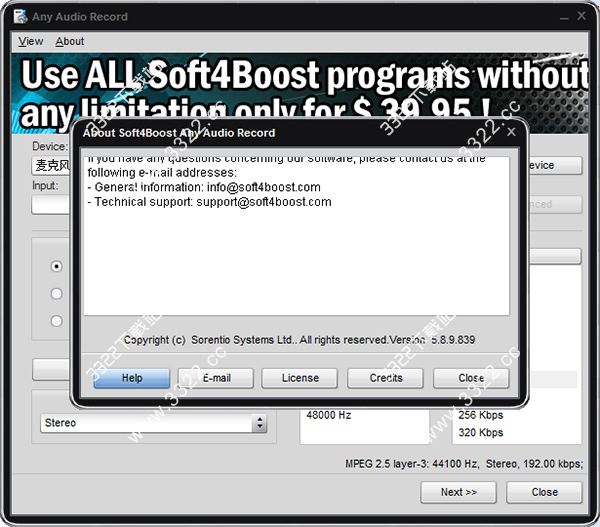600x527 pixels.
Task: Click the Input field in main window
Action: coord(51,205)
